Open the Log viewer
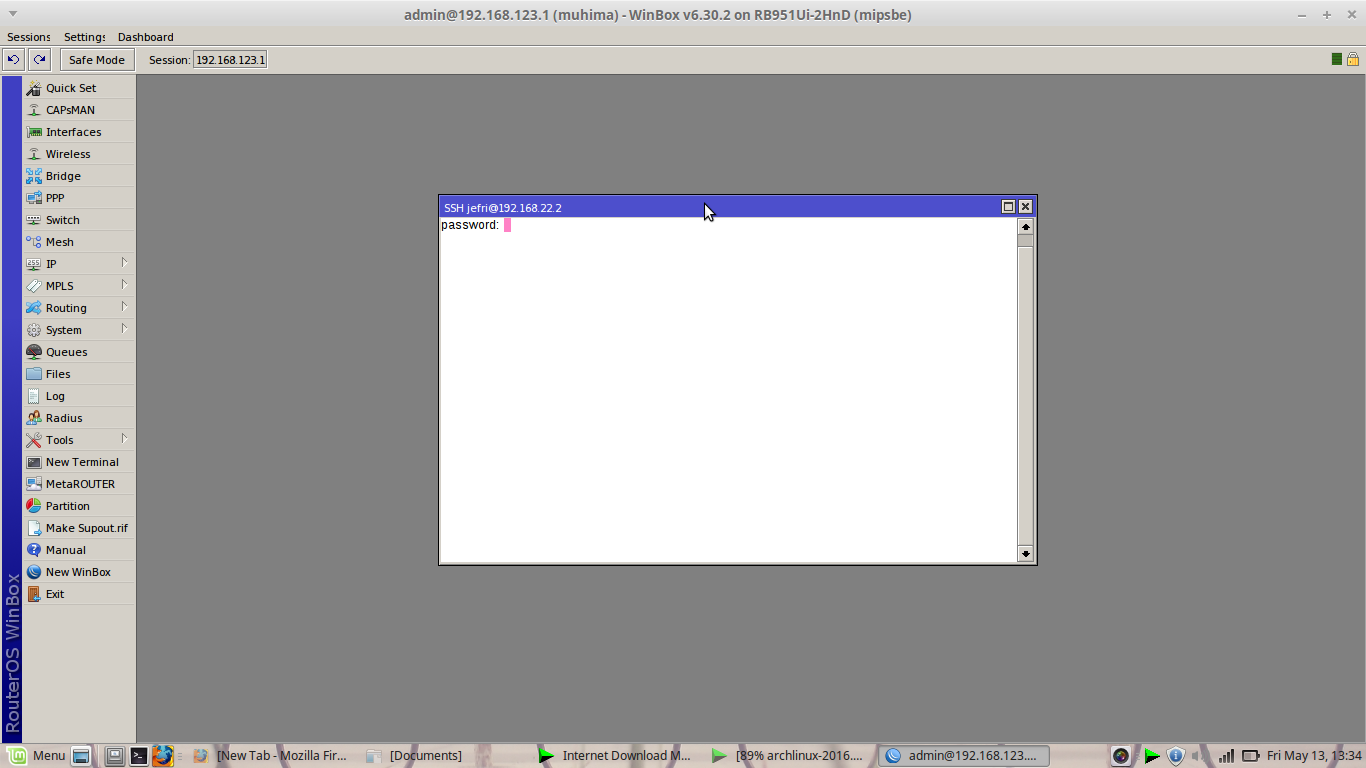 point(78,396)
